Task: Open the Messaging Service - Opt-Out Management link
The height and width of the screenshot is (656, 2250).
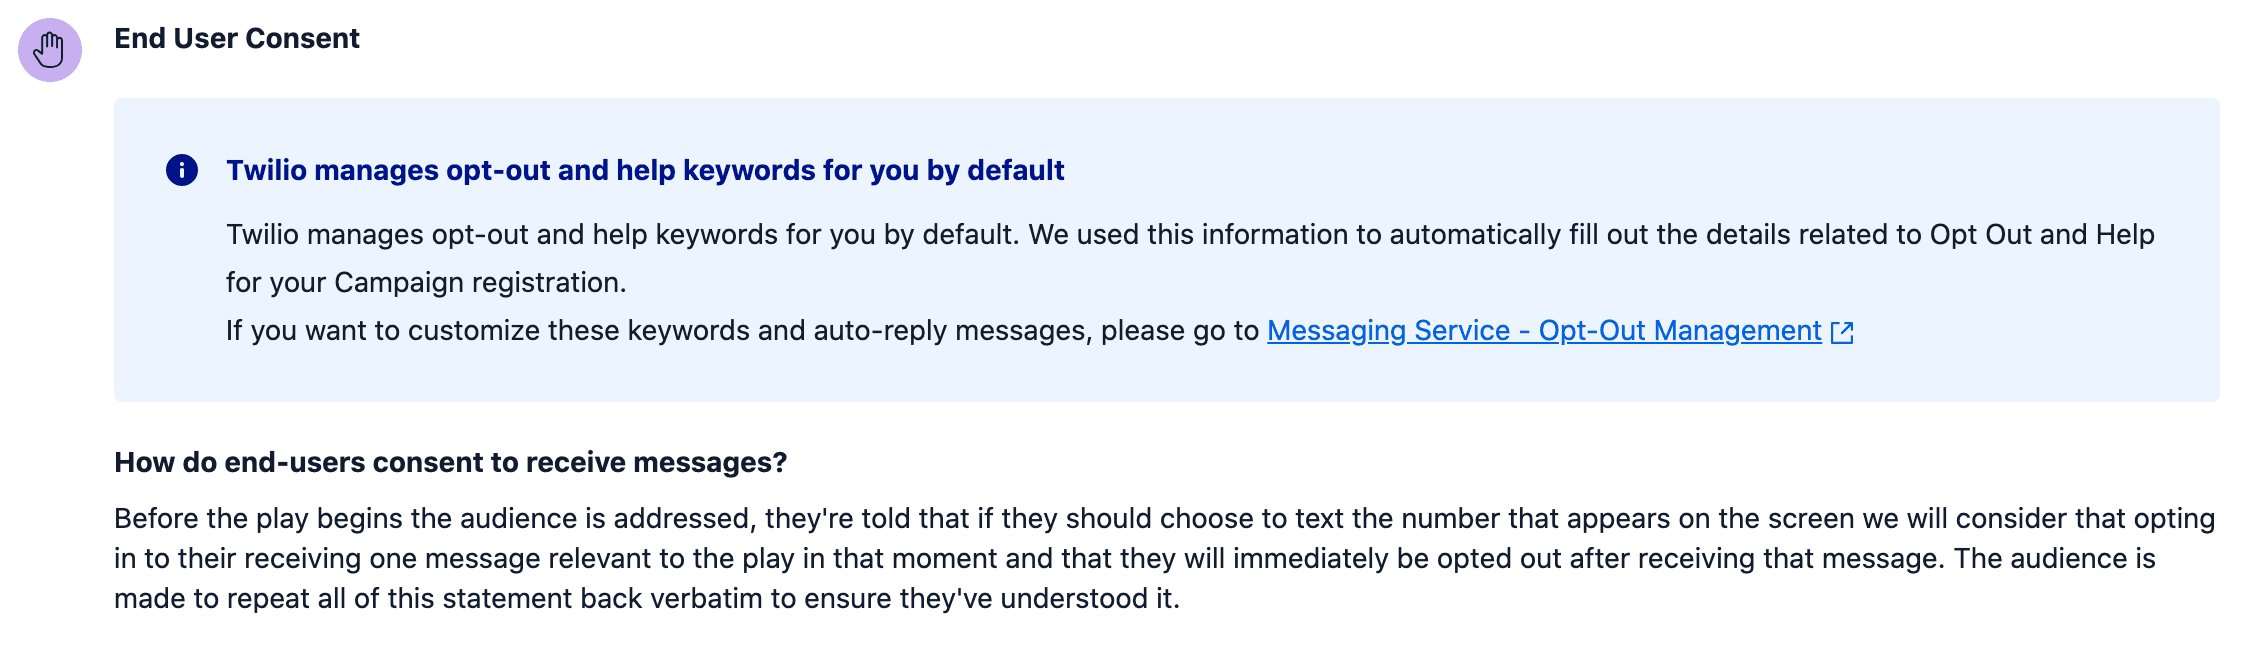Action: (1544, 331)
